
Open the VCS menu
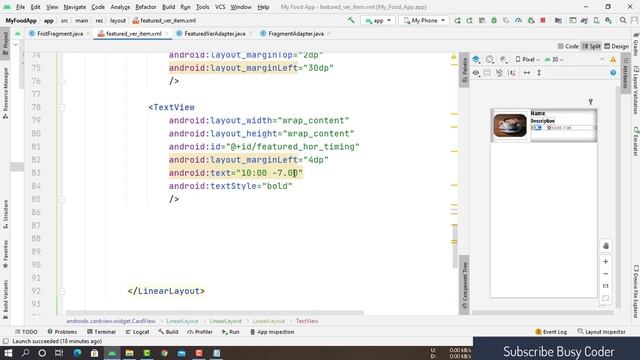(x=220, y=7)
